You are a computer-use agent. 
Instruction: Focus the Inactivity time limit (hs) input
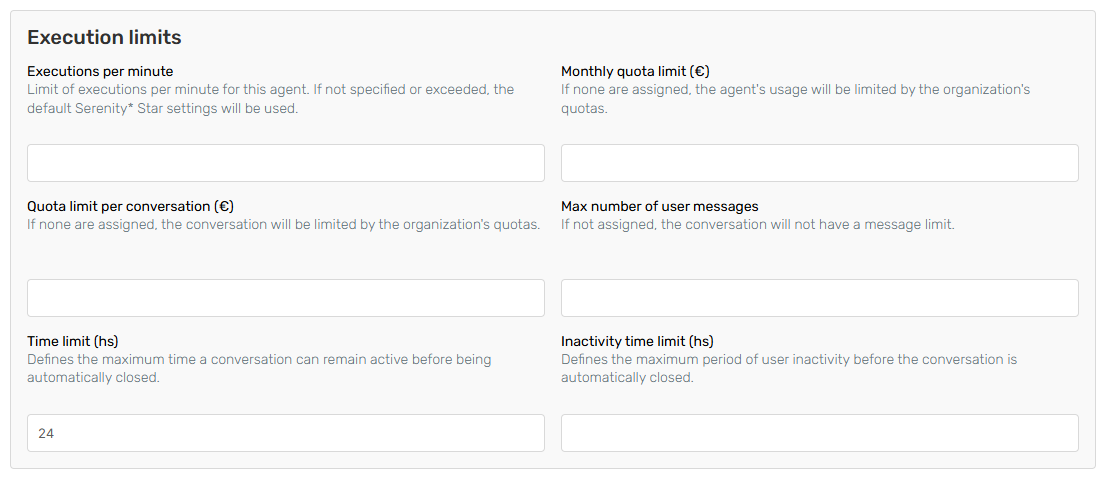click(819, 433)
